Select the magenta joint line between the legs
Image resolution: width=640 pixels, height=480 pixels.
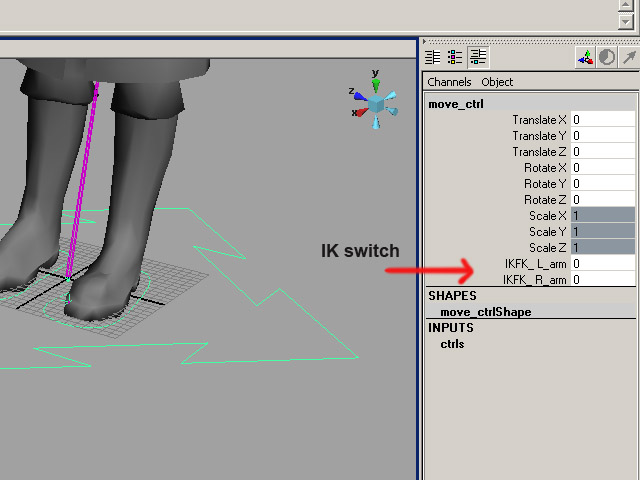pos(83,180)
